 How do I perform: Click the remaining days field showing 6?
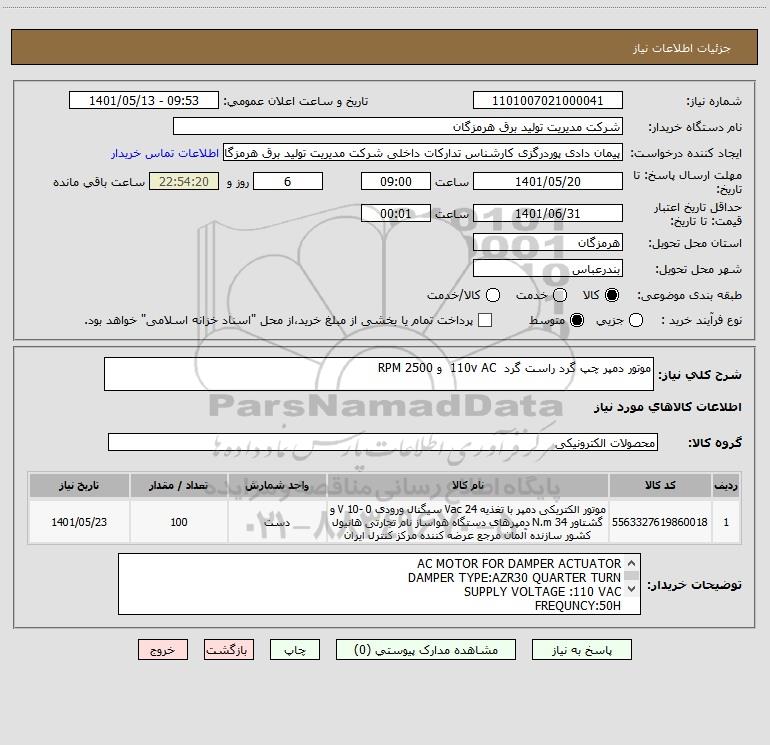(x=288, y=181)
